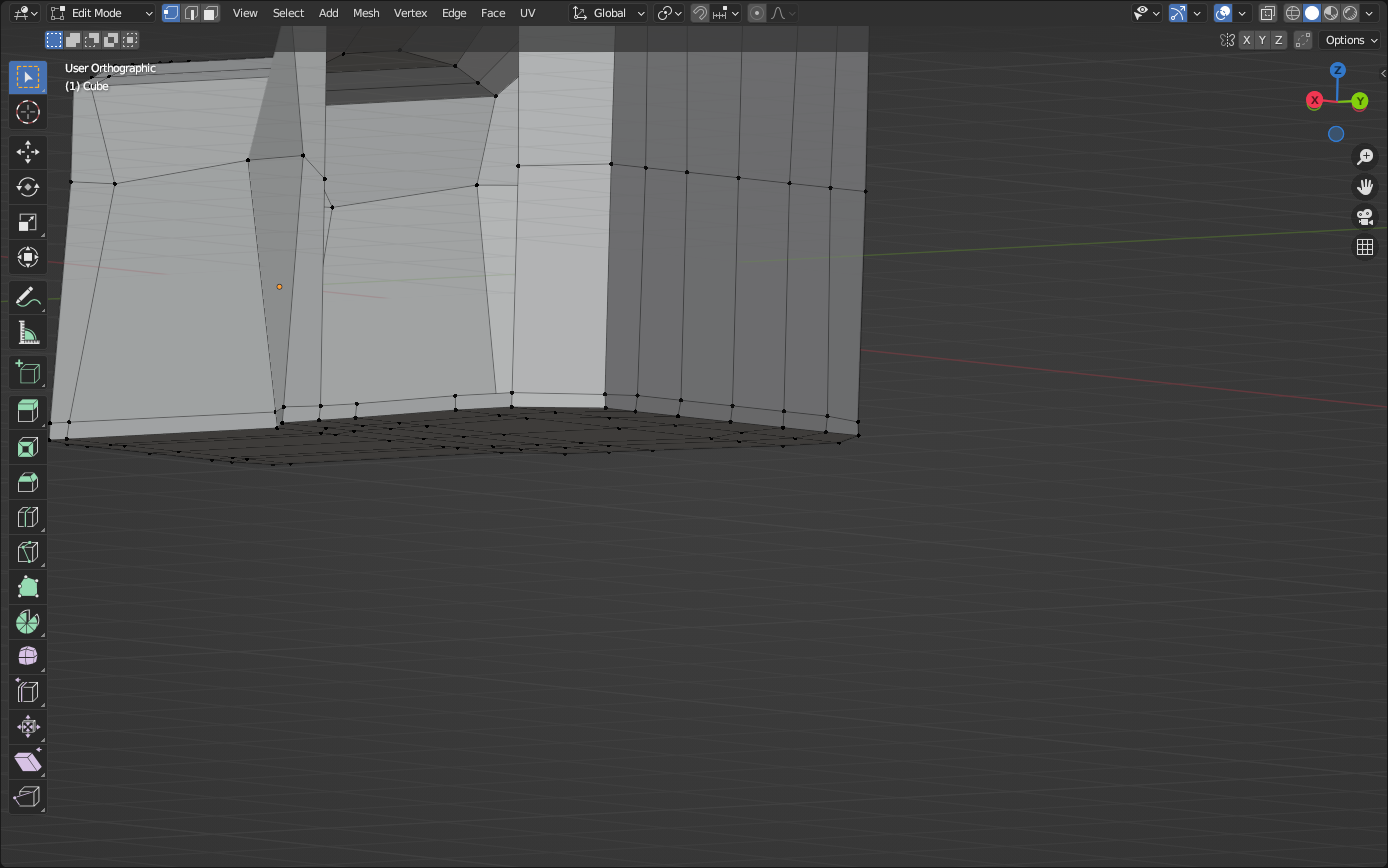Screen dimensions: 1388x868
Task: Open the UV menu
Action: [527, 13]
